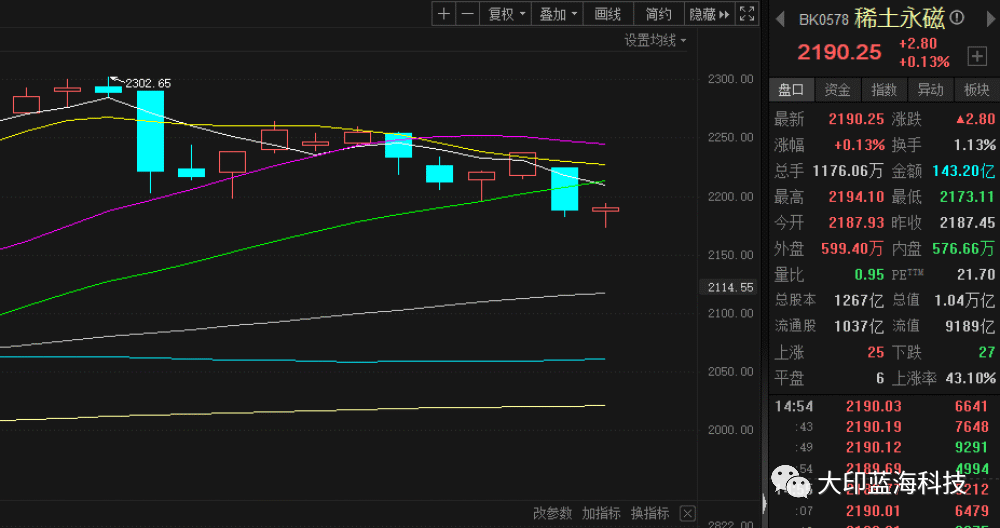Close the indicator panel with X icon
The width and height of the screenshot is (1000, 528).
[x=687, y=513]
